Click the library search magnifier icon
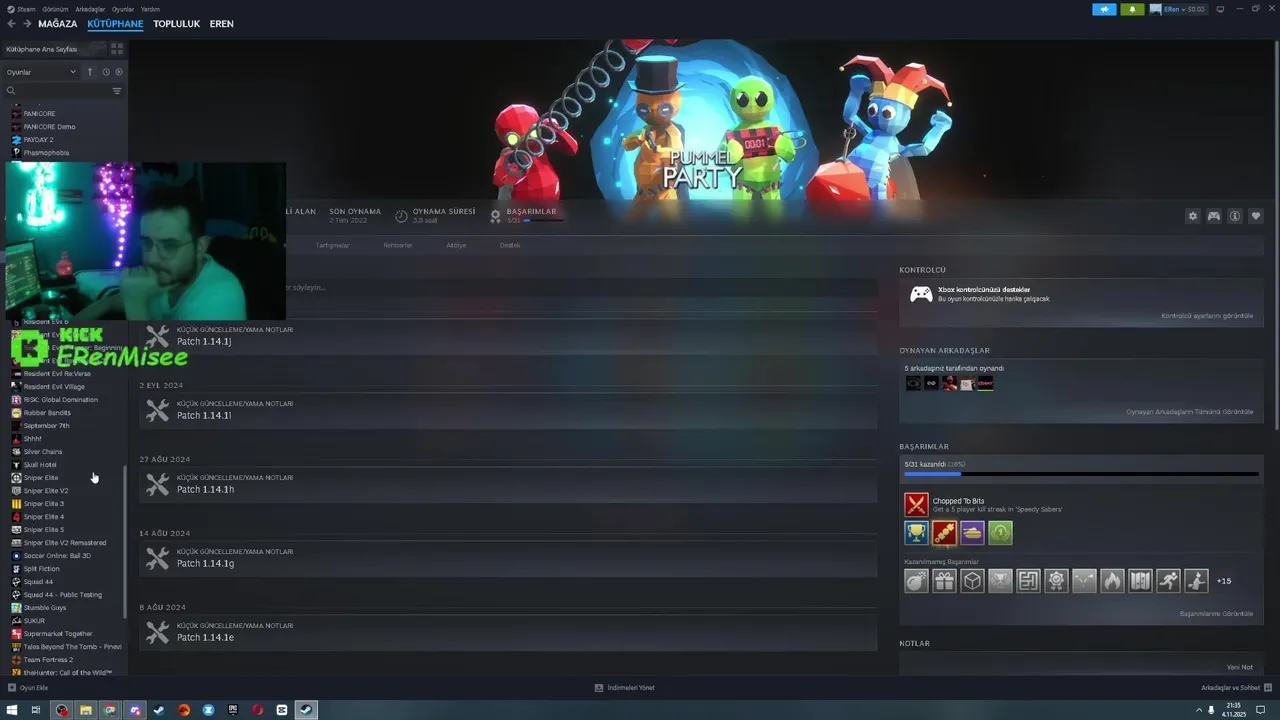The height and width of the screenshot is (720, 1280). (x=11, y=91)
